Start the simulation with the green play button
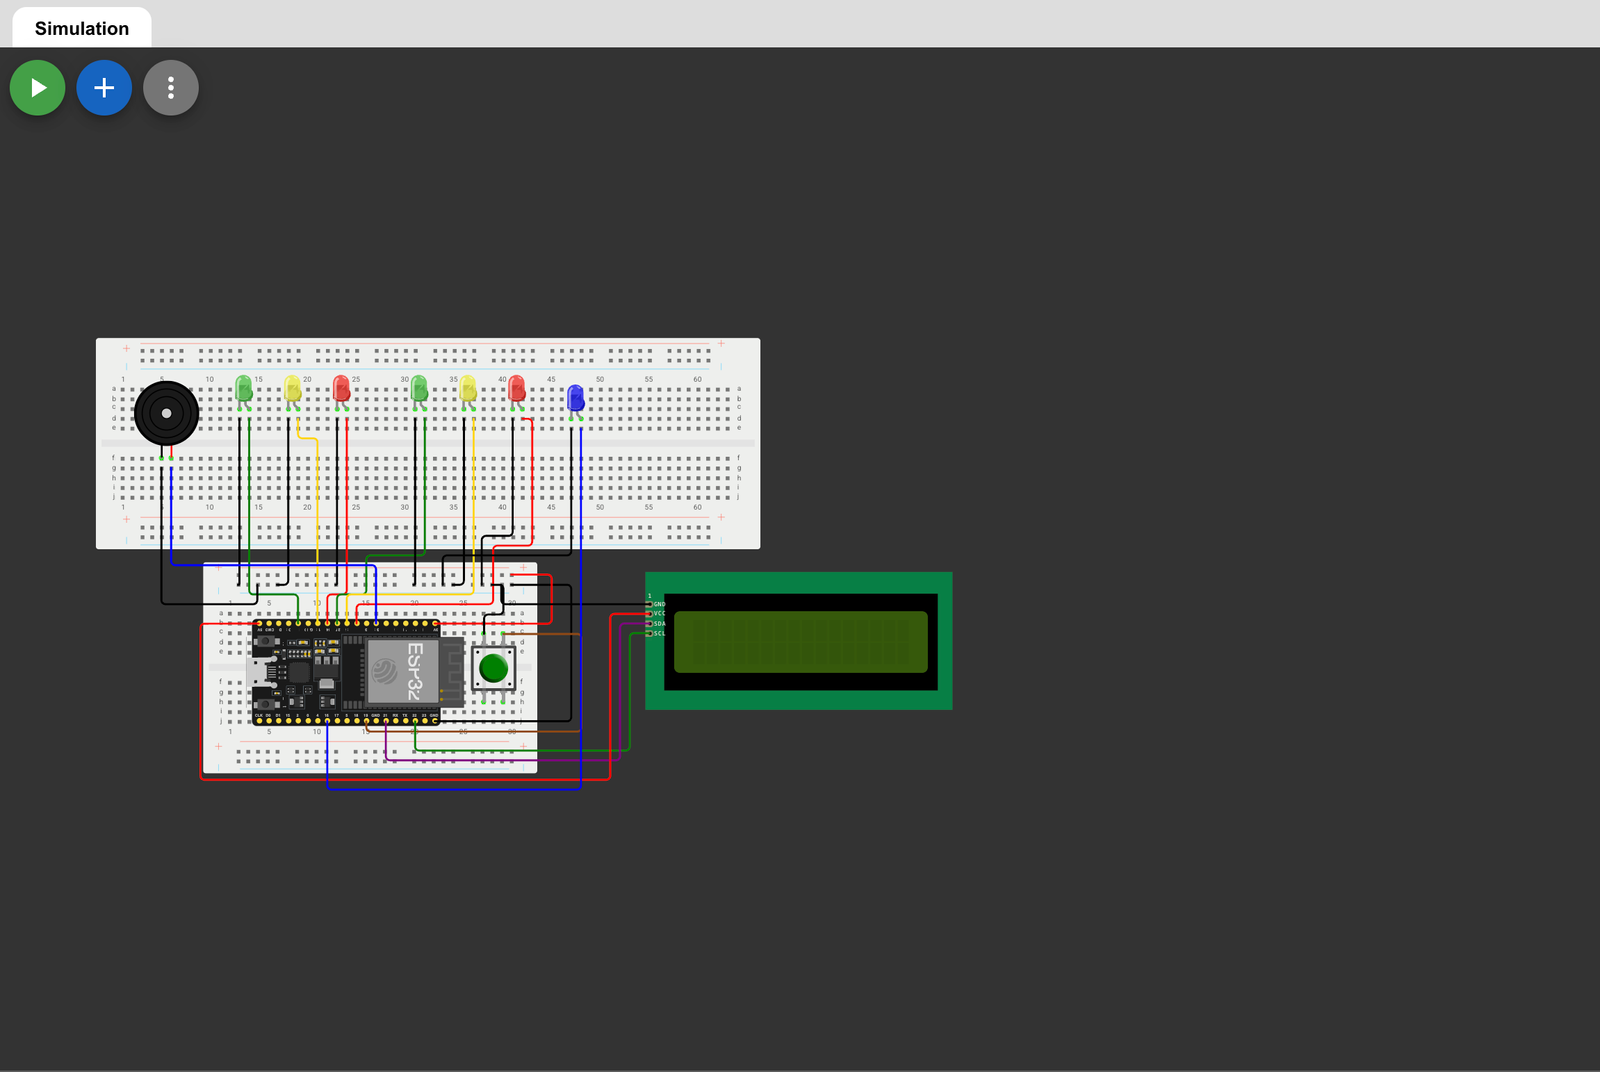 pos(38,88)
